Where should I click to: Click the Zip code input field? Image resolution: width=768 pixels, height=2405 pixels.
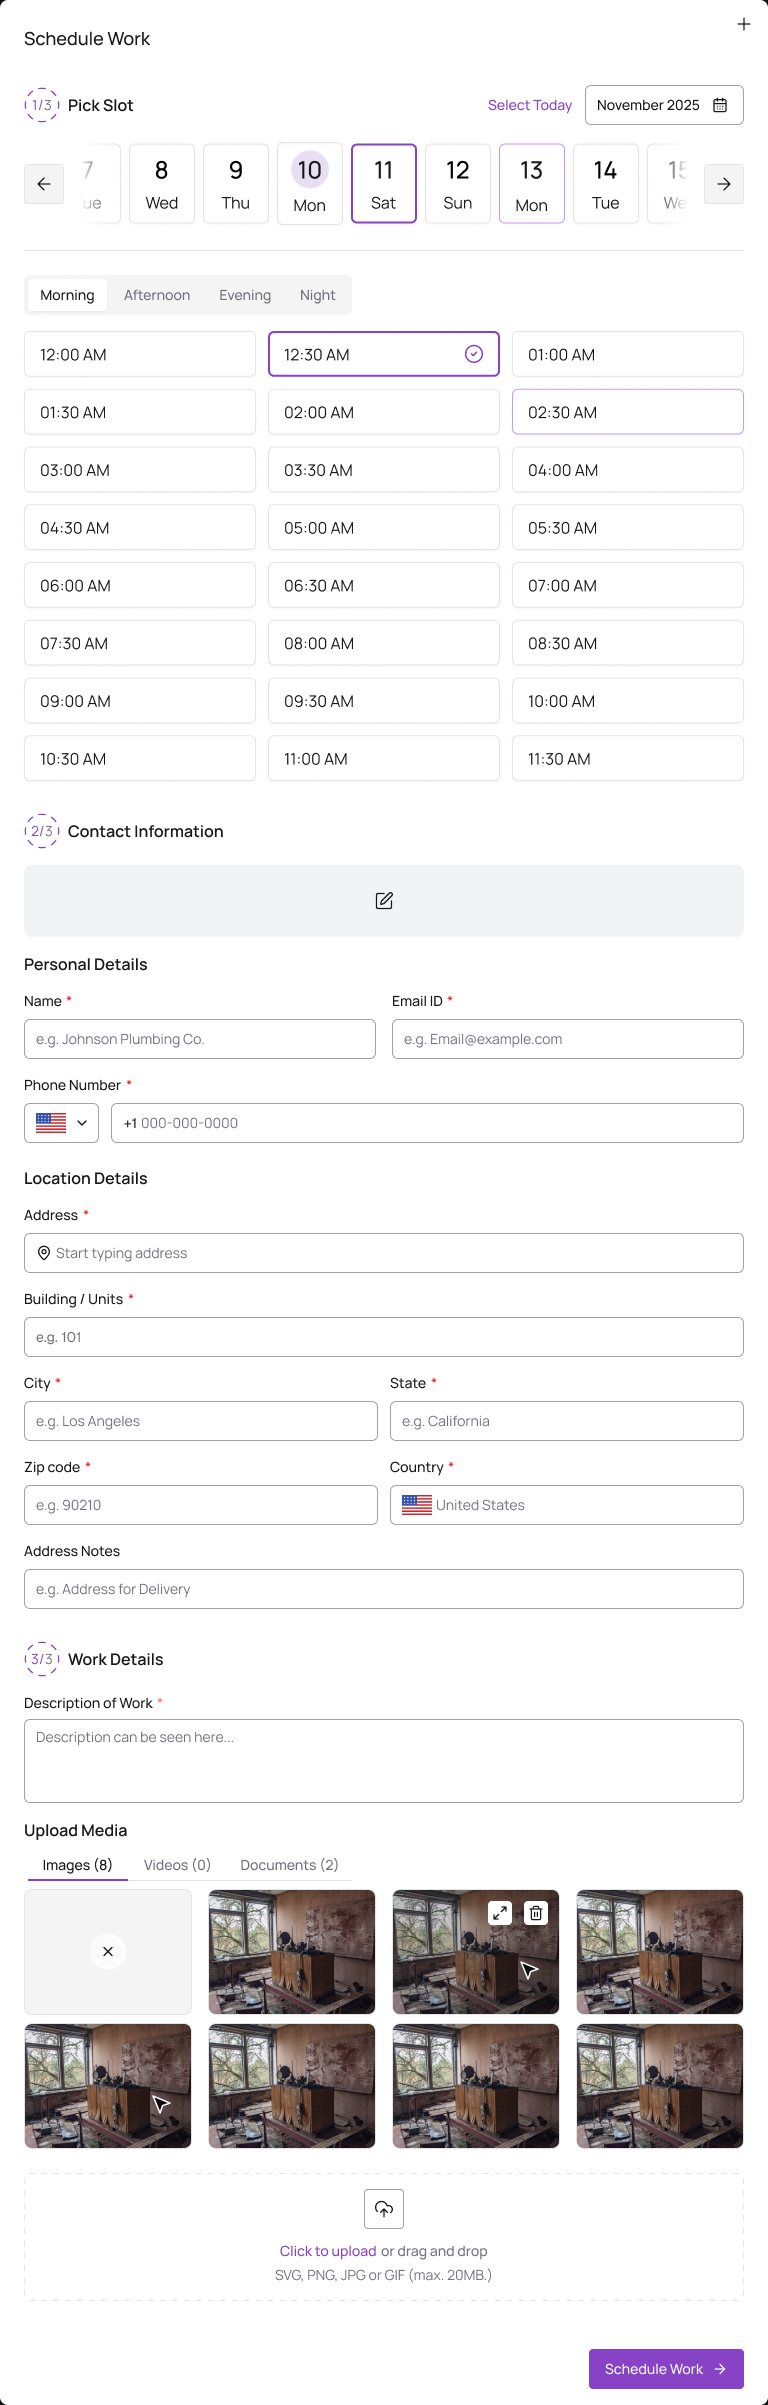click(201, 1505)
